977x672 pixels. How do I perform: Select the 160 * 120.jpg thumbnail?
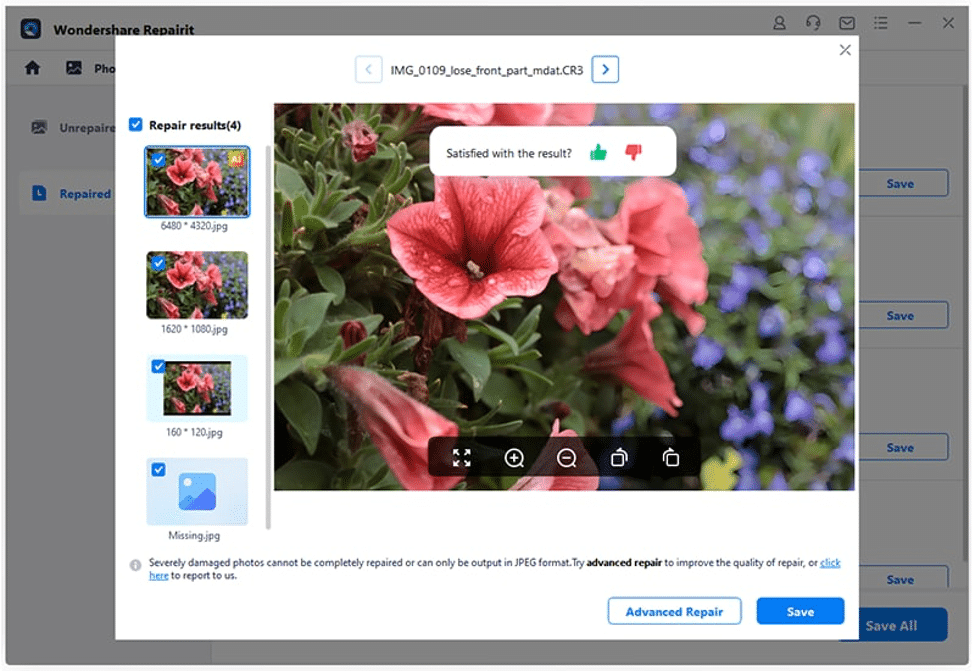(x=197, y=393)
